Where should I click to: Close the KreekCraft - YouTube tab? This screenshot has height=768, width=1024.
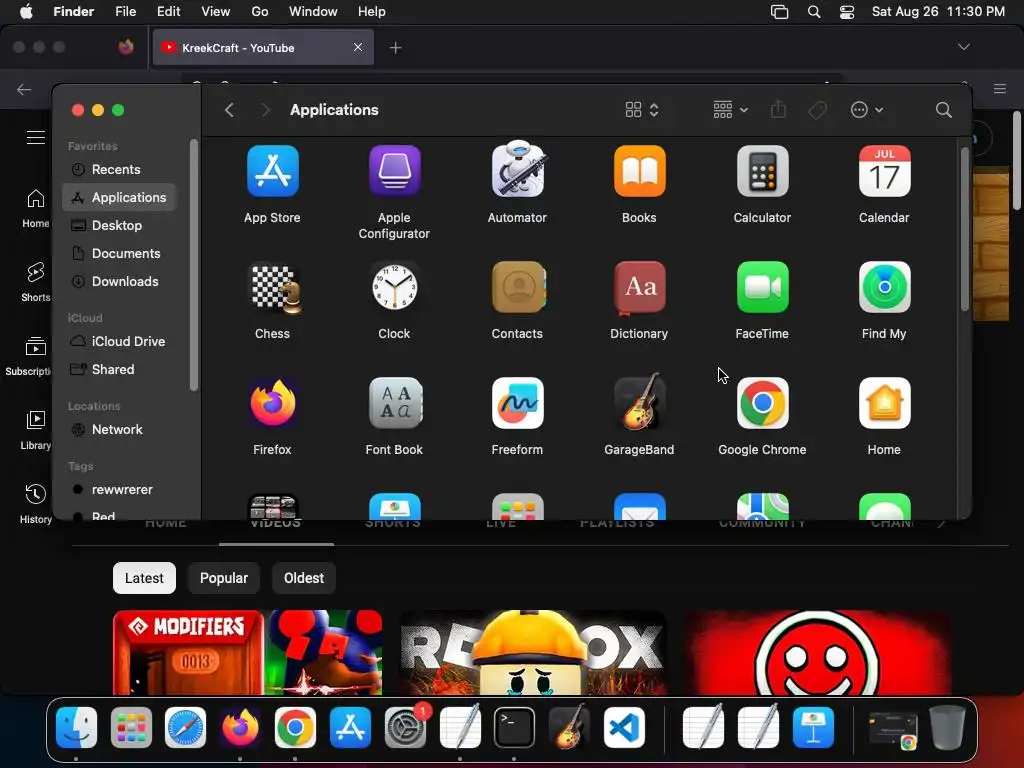pyautogui.click(x=358, y=47)
